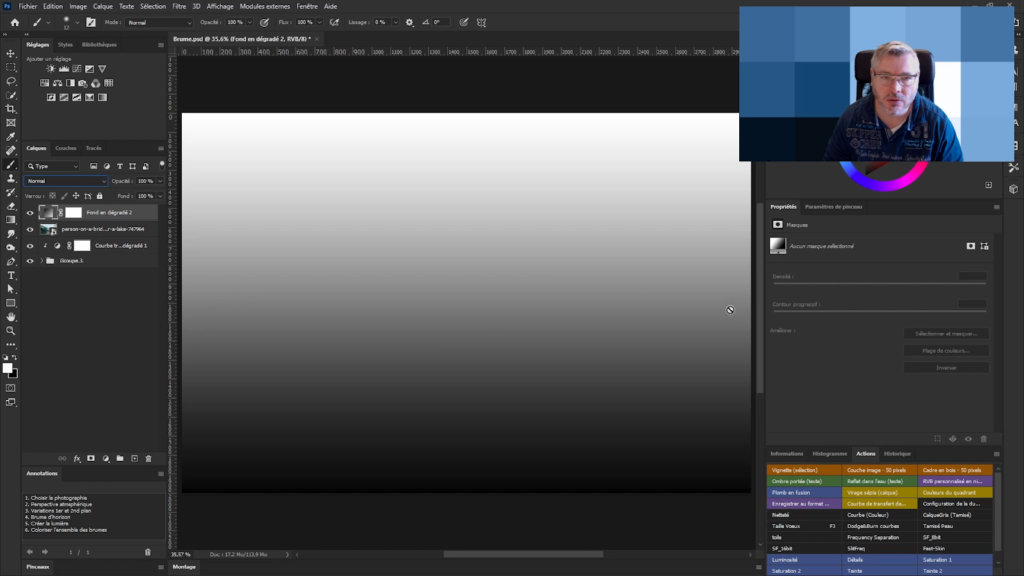The width and height of the screenshot is (1024, 576).
Task: Select the Pen tool
Action: coord(10,262)
